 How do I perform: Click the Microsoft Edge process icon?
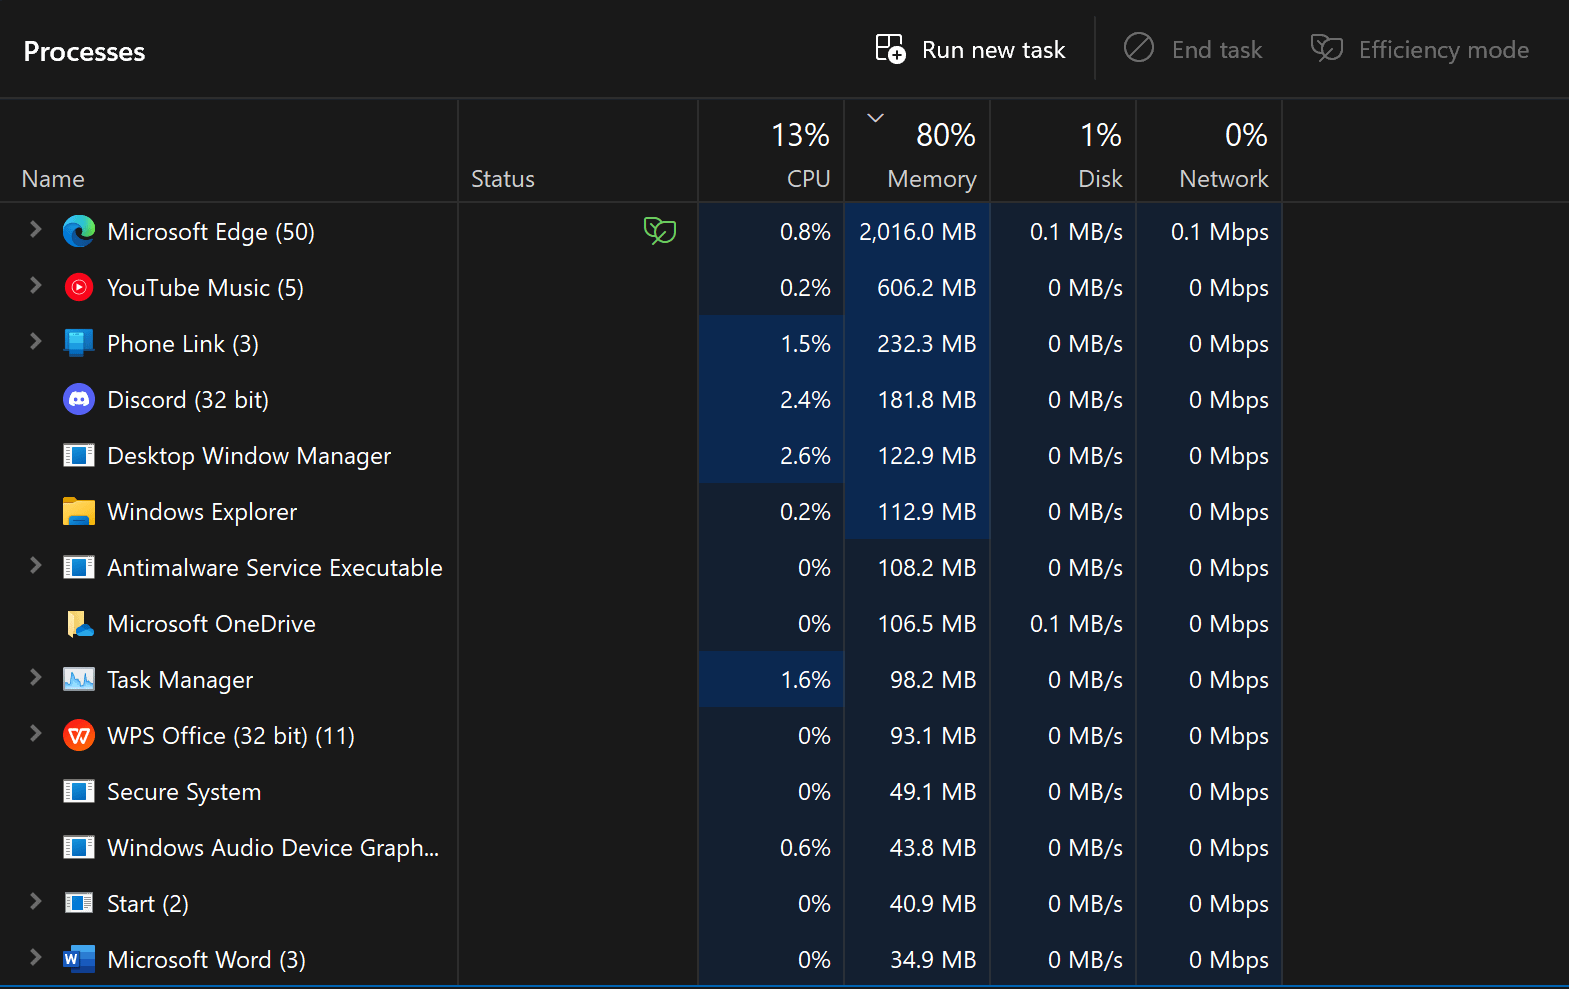79,232
